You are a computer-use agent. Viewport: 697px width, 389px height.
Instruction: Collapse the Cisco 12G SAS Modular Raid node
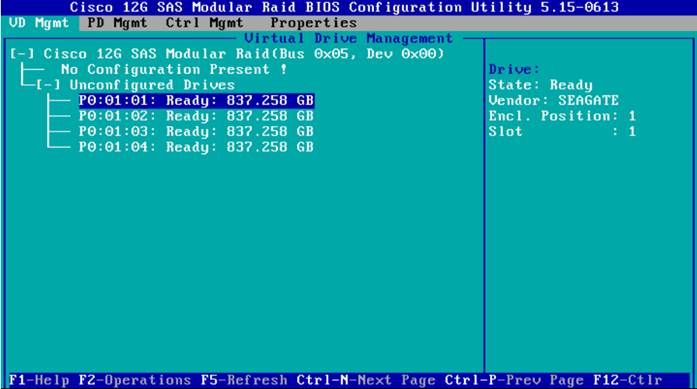[x=22, y=54]
